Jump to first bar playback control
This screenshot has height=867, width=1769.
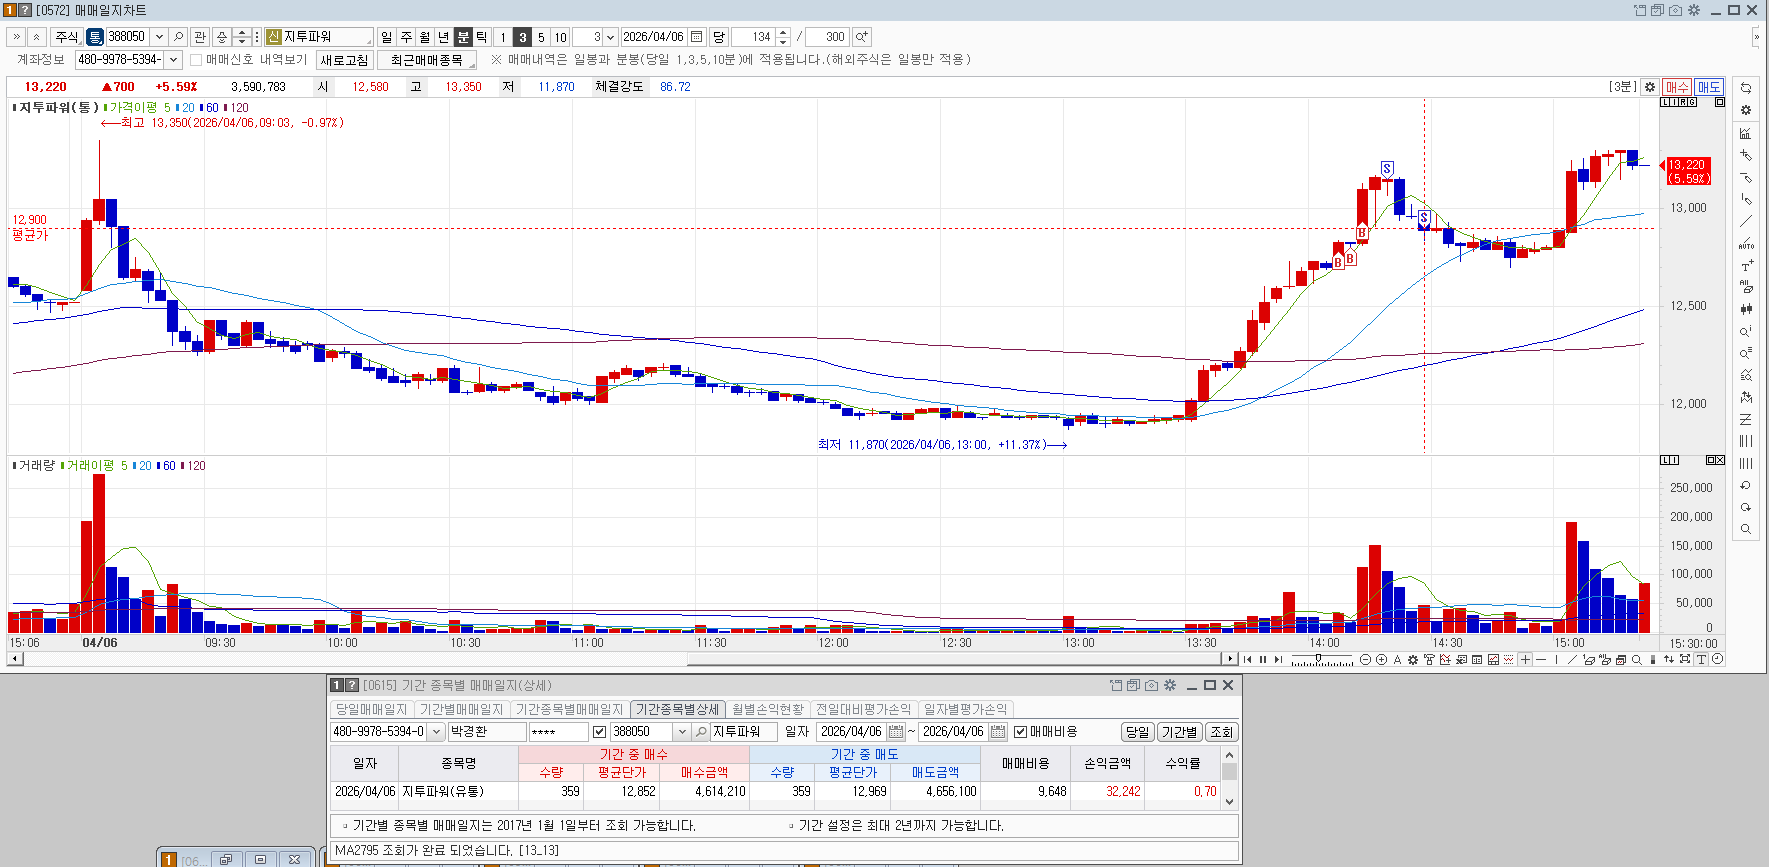[x=1248, y=660]
